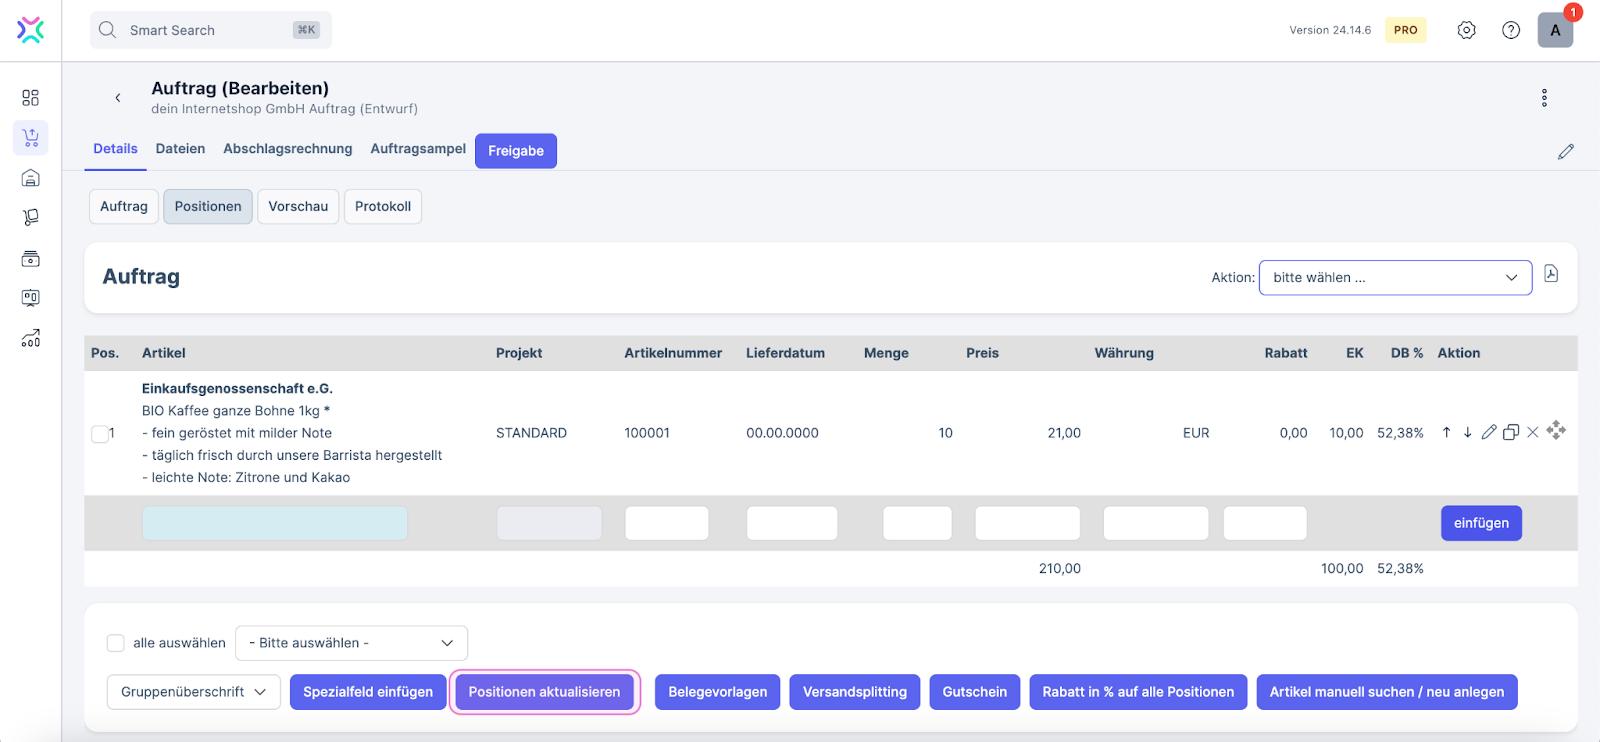Click the move position up arrow
Viewport: 1600px width, 742px height.
(x=1446, y=432)
